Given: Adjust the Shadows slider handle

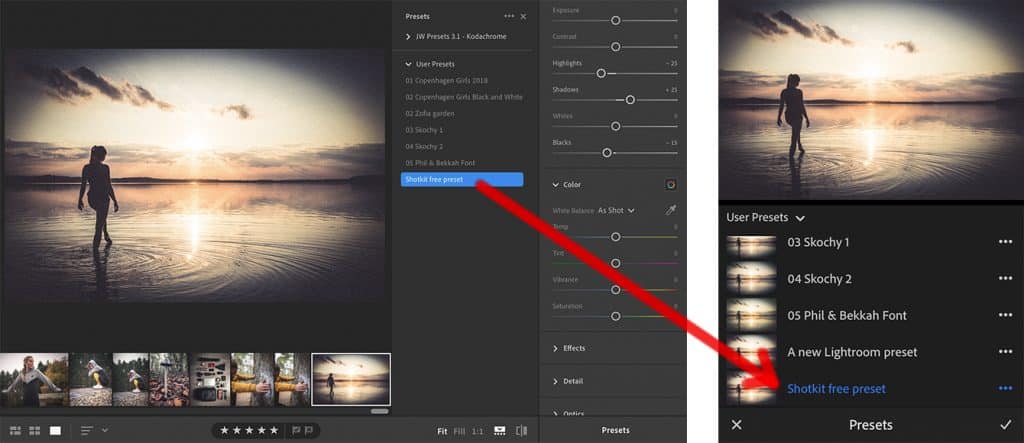Looking at the screenshot, I should 630,100.
